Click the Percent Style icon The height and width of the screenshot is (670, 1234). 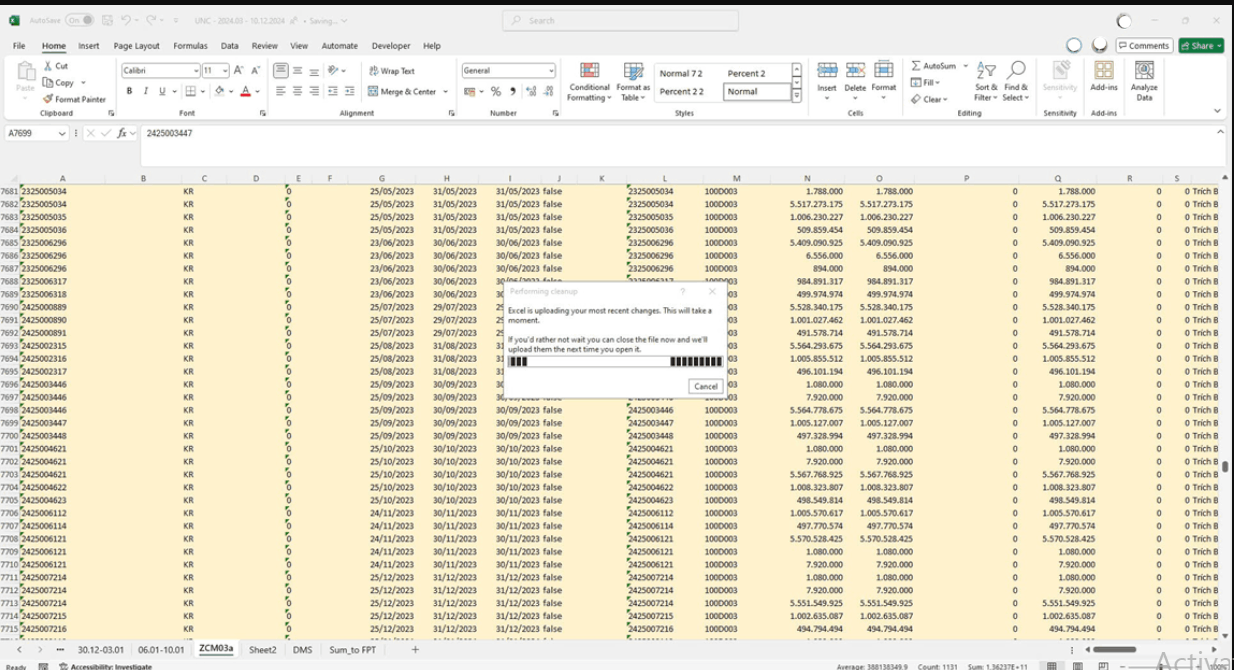coord(495,91)
